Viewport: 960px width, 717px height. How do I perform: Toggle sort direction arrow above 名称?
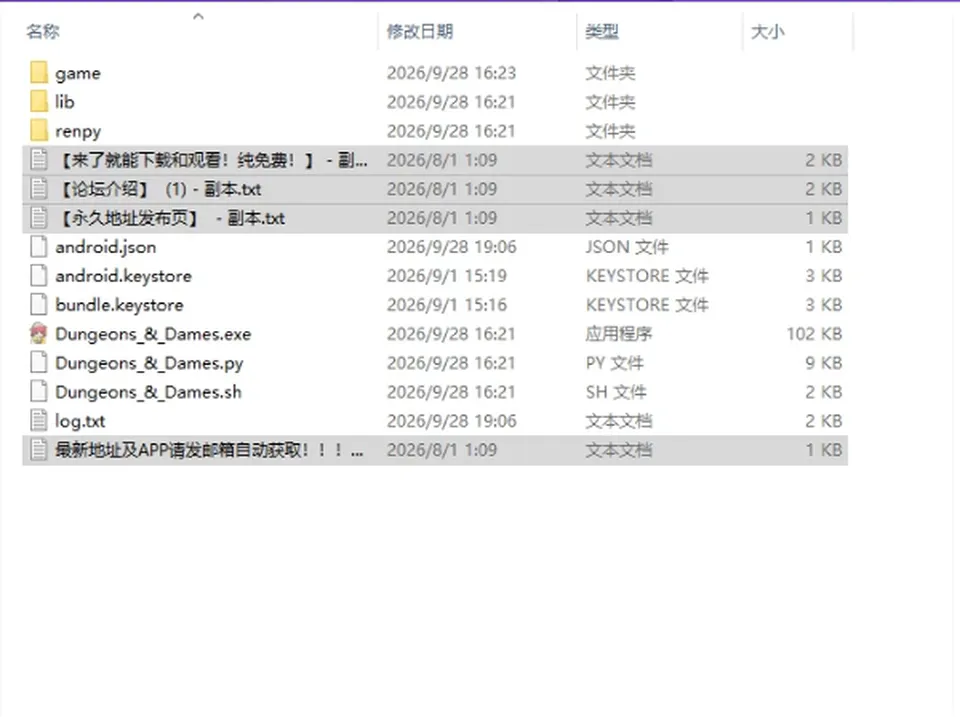point(198,17)
